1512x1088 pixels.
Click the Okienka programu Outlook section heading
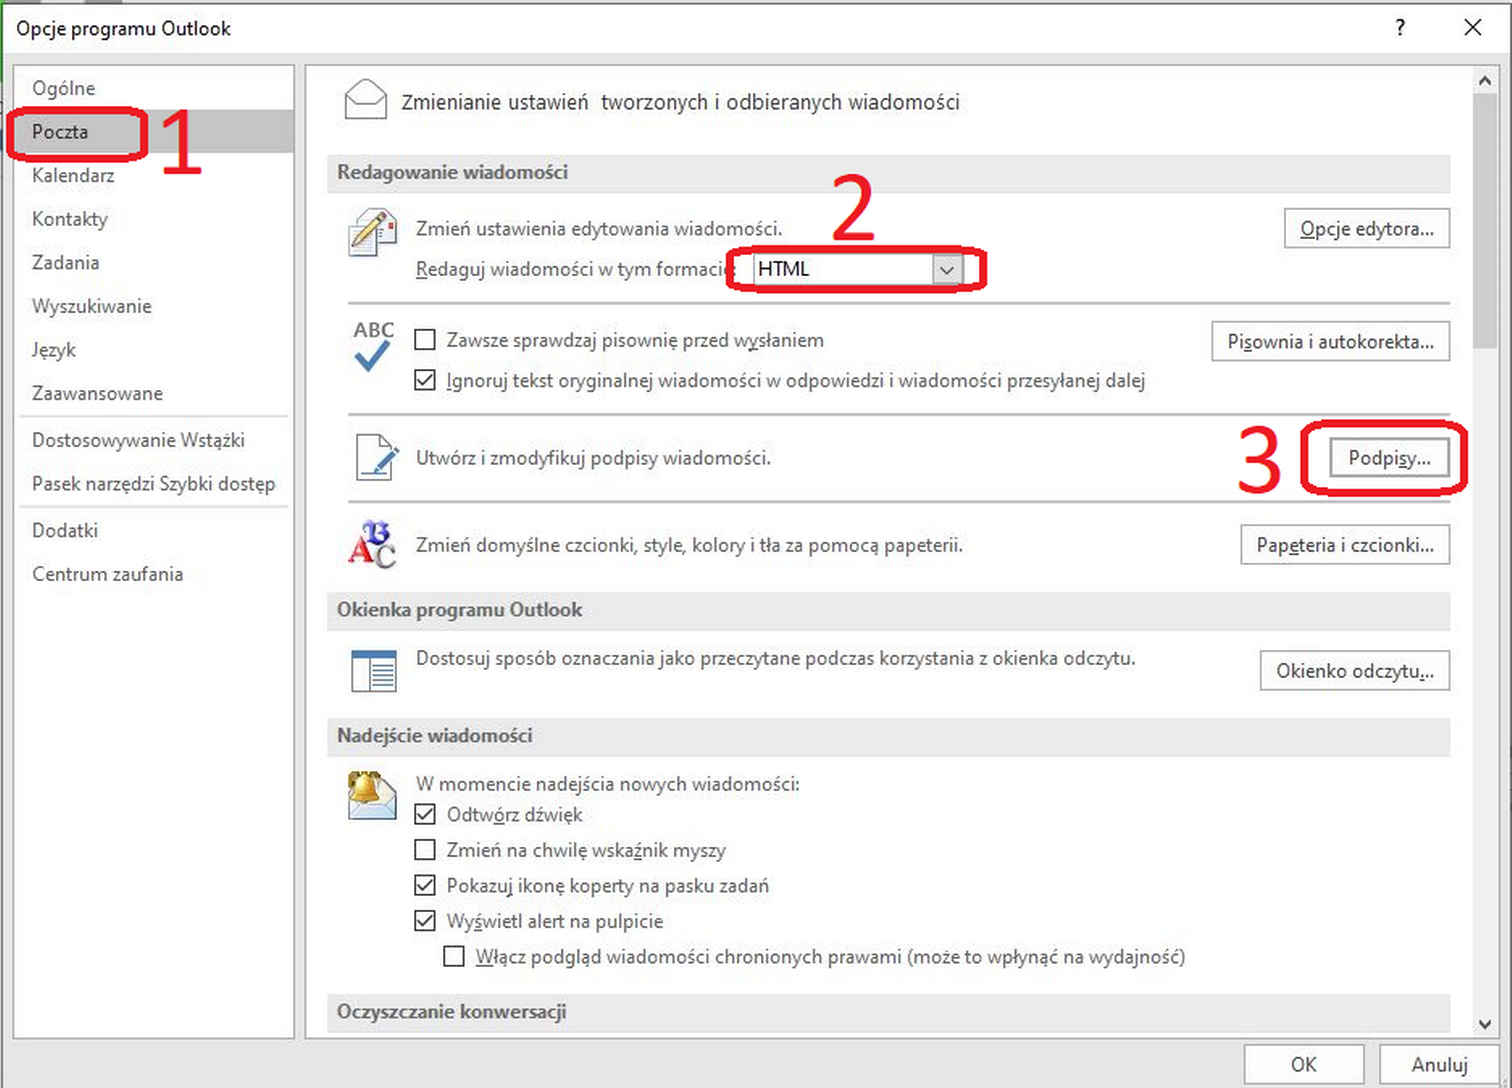pos(459,610)
